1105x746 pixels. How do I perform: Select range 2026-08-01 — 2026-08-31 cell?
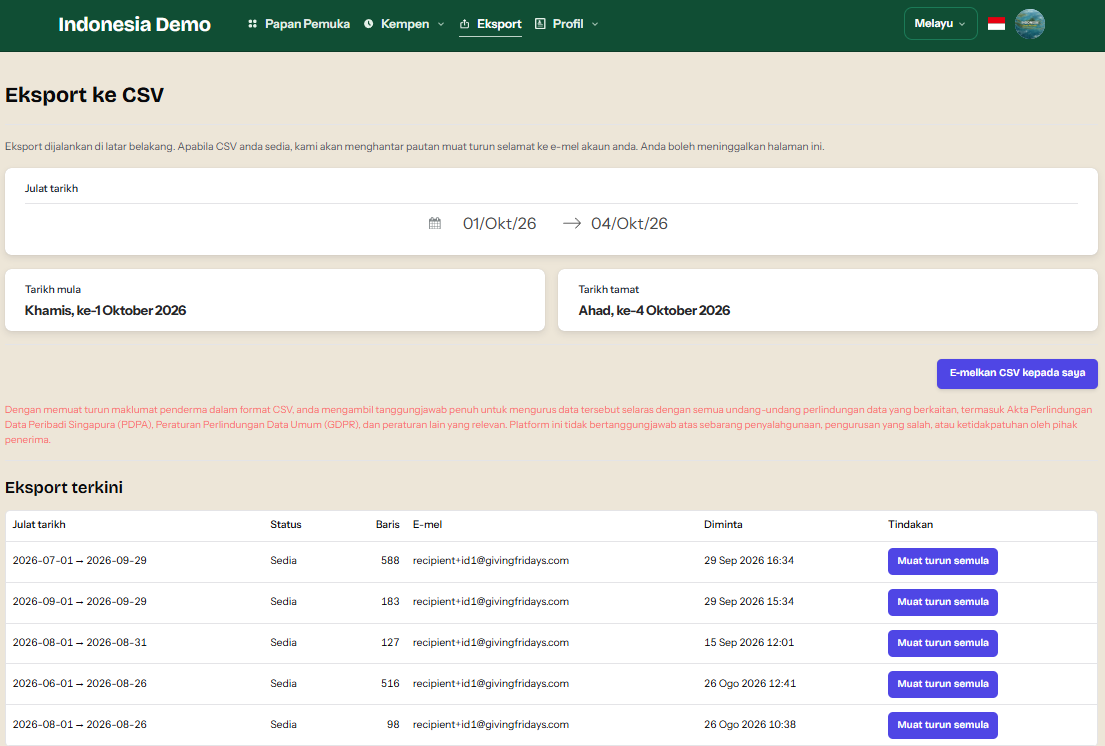(x=80, y=642)
